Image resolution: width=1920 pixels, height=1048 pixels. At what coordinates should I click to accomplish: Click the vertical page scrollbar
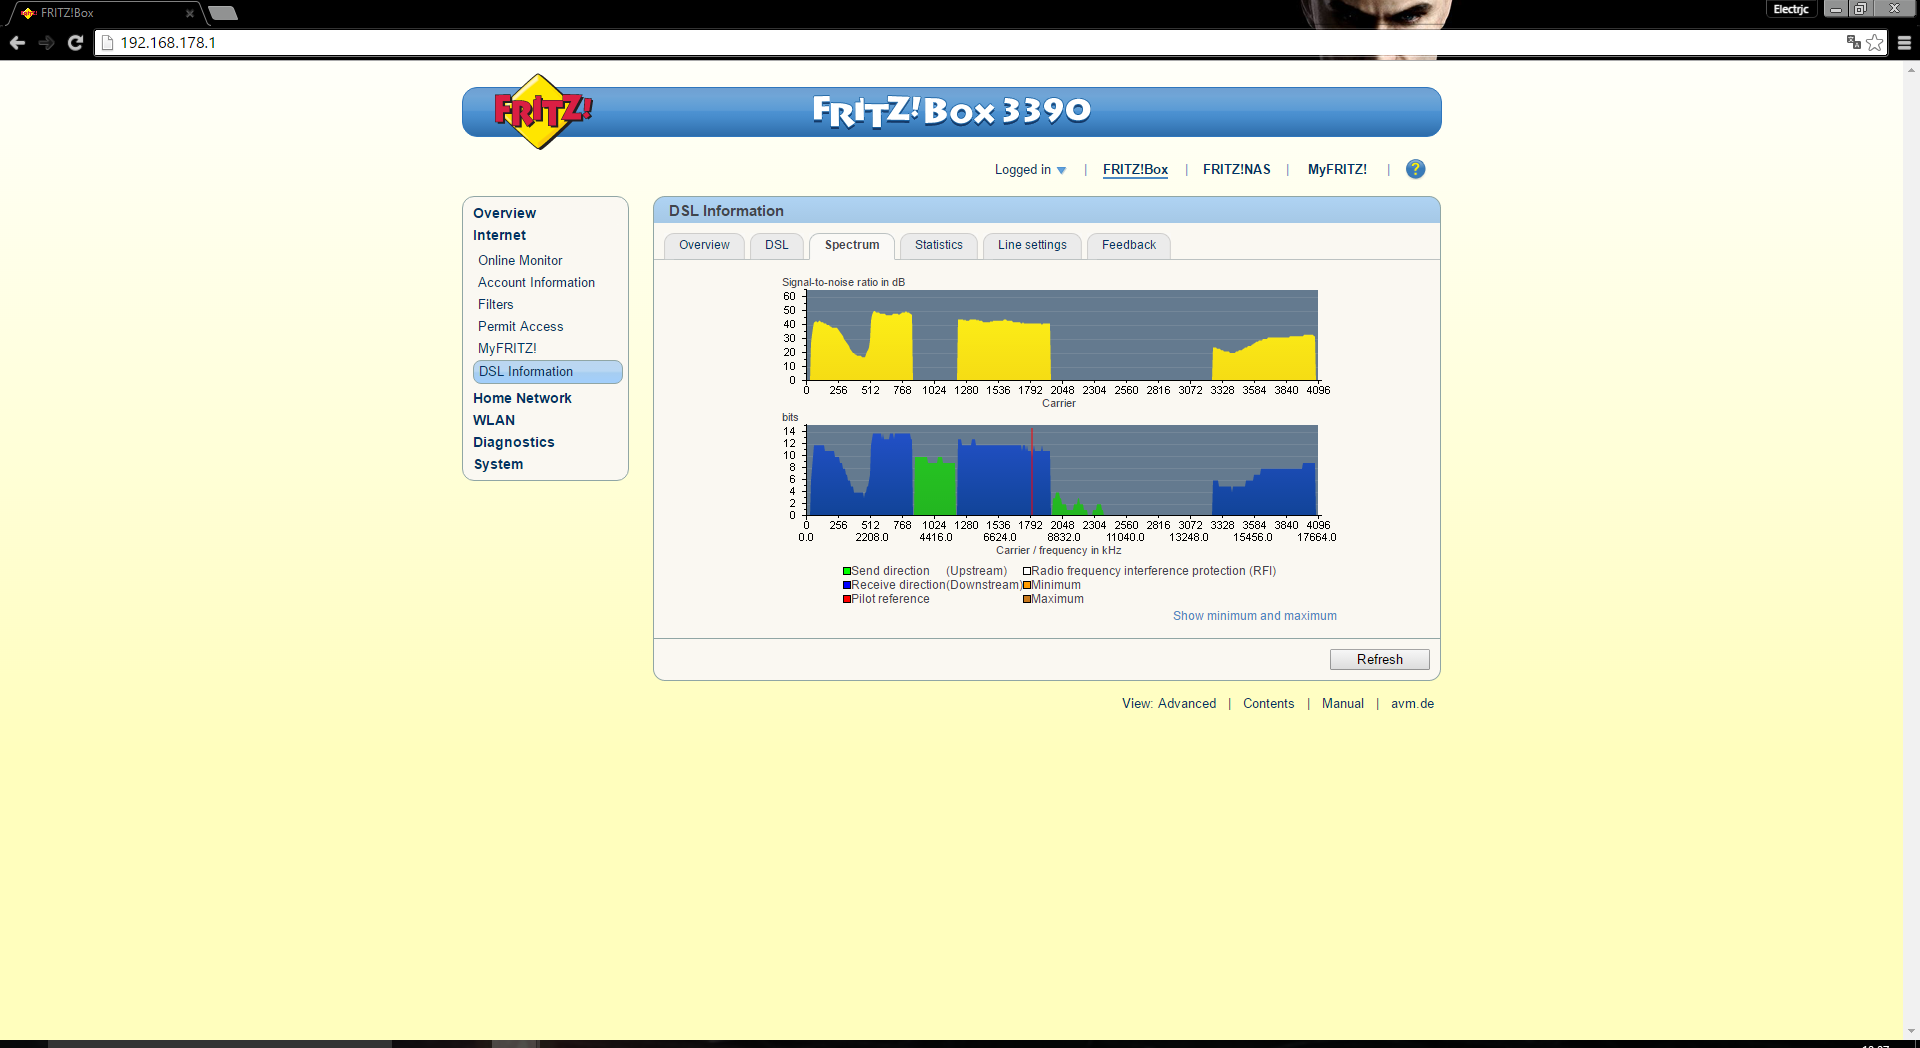[x=1911, y=550]
